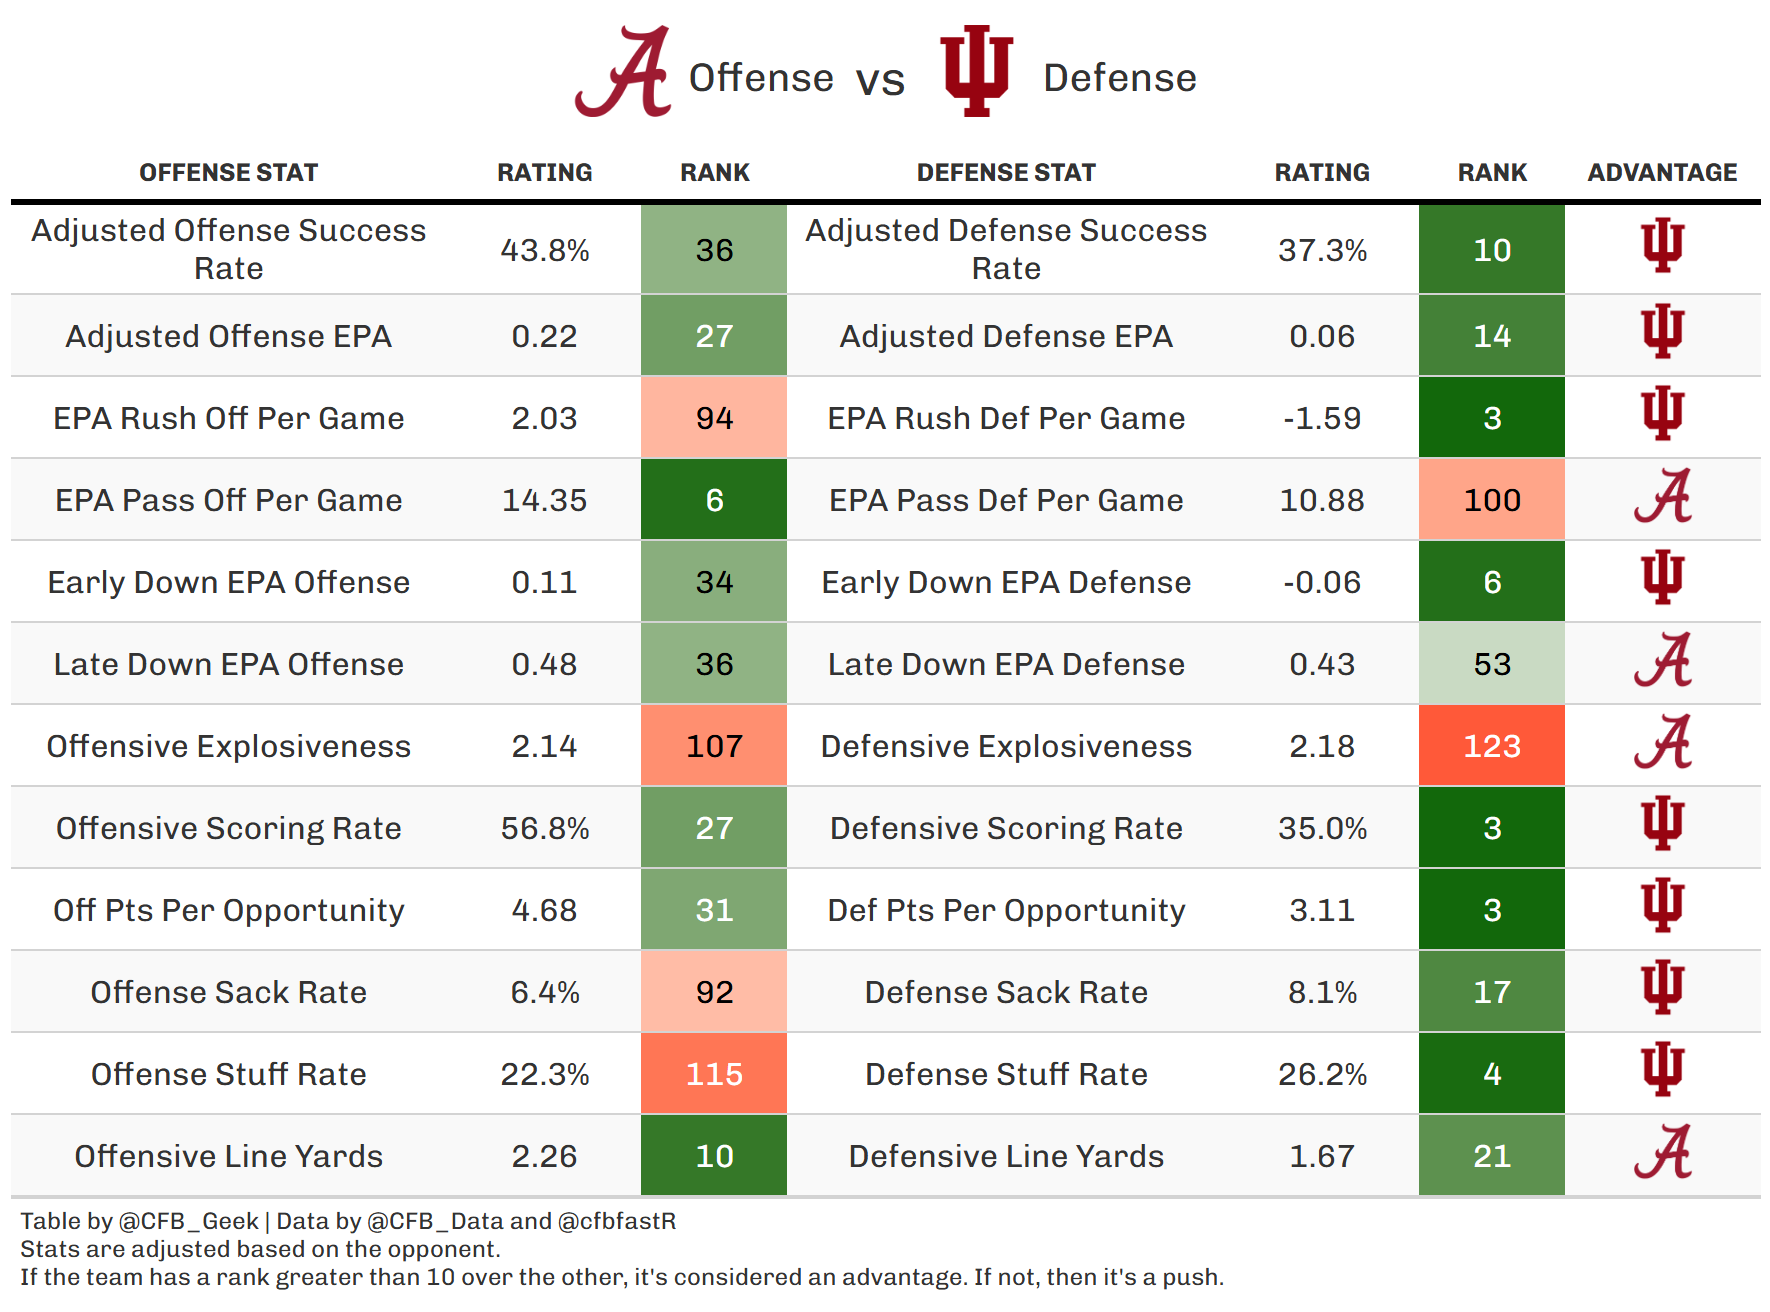Click the 56.8% Offensive Scoring Rate value

[x=544, y=828]
